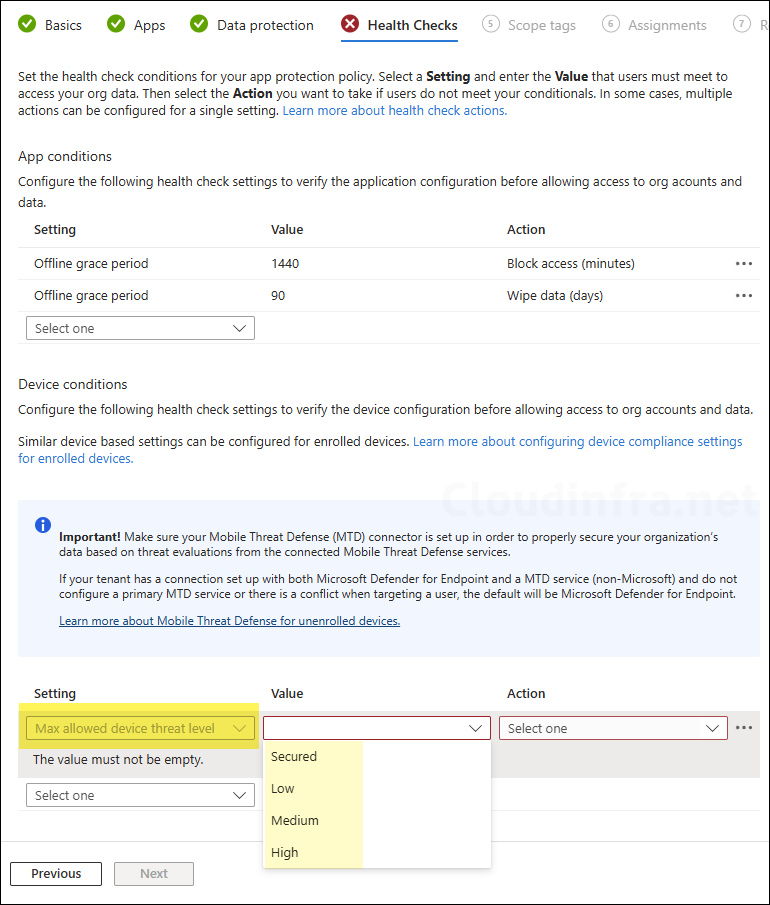Open App conditions Select one setting dropdown
Viewport: 770px width, 905px height.
point(140,328)
